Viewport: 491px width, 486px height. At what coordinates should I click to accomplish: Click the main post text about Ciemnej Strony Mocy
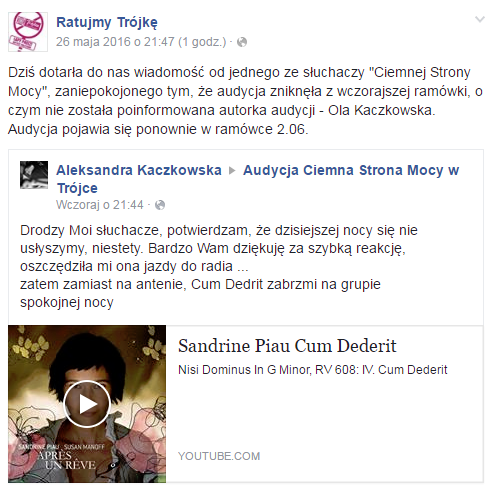pos(245,101)
